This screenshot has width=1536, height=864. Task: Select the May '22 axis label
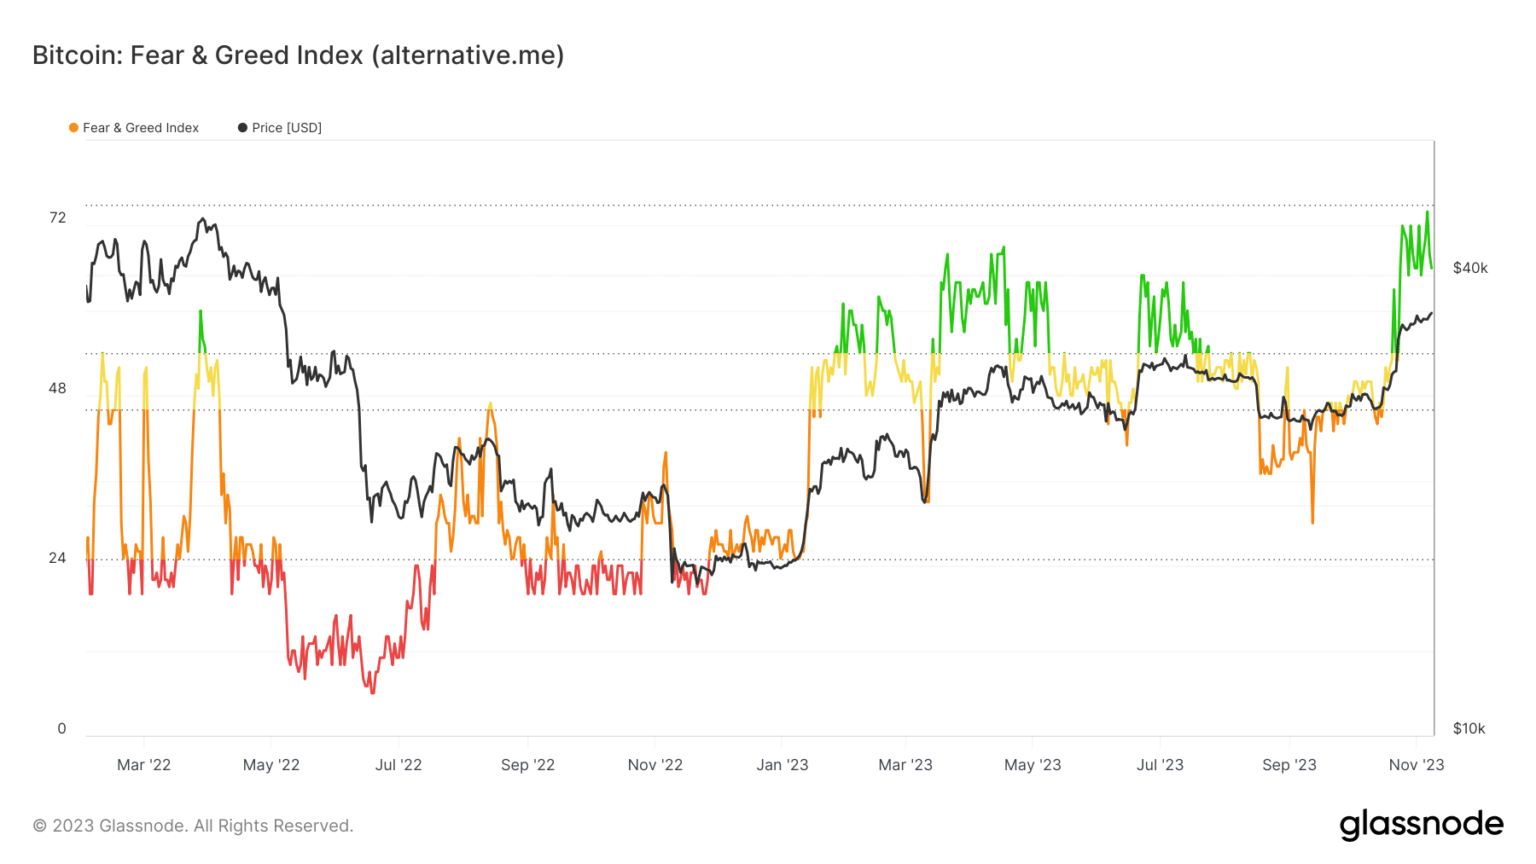(271, 765)
